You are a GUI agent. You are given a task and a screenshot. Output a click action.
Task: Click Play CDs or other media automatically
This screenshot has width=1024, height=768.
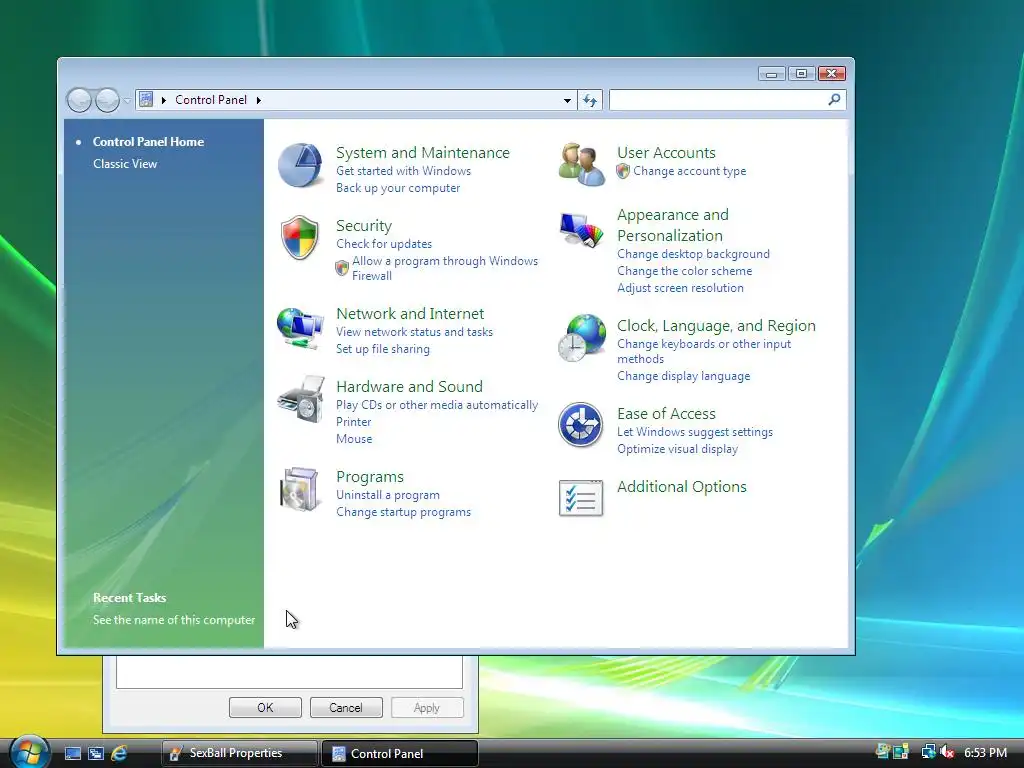coord(437,405)
